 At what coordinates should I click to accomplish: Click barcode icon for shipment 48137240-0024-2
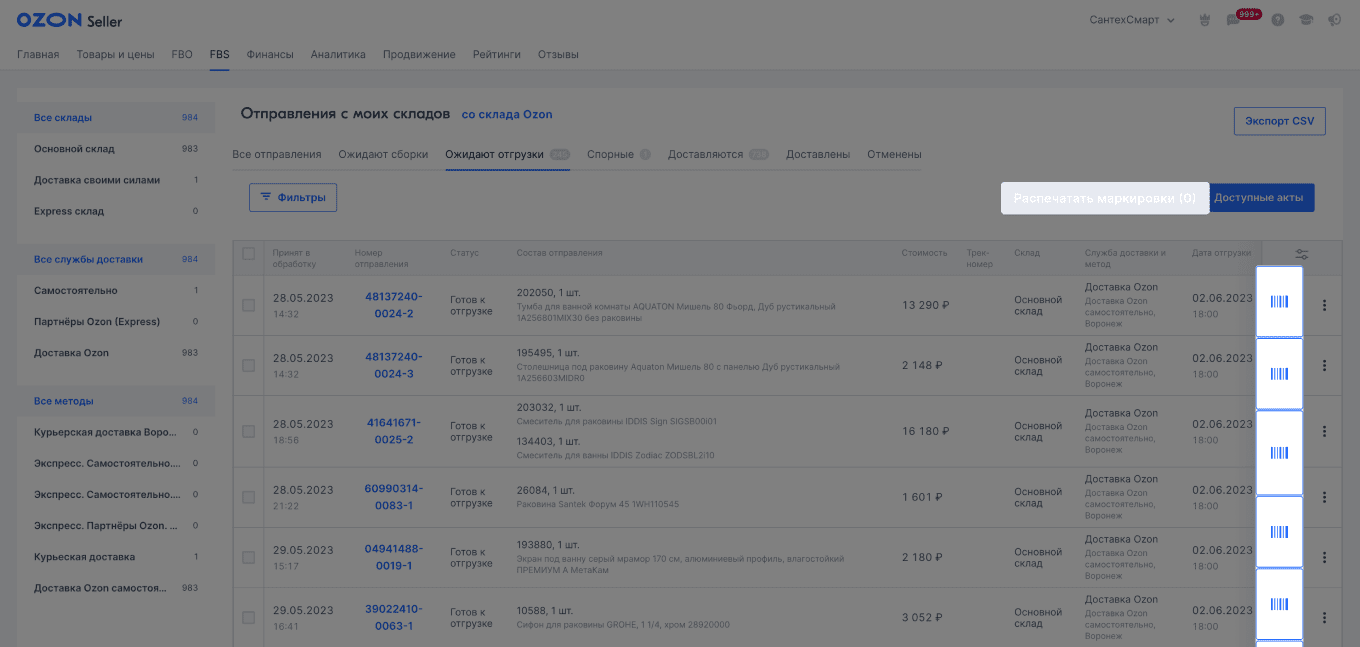[1279, 302]
